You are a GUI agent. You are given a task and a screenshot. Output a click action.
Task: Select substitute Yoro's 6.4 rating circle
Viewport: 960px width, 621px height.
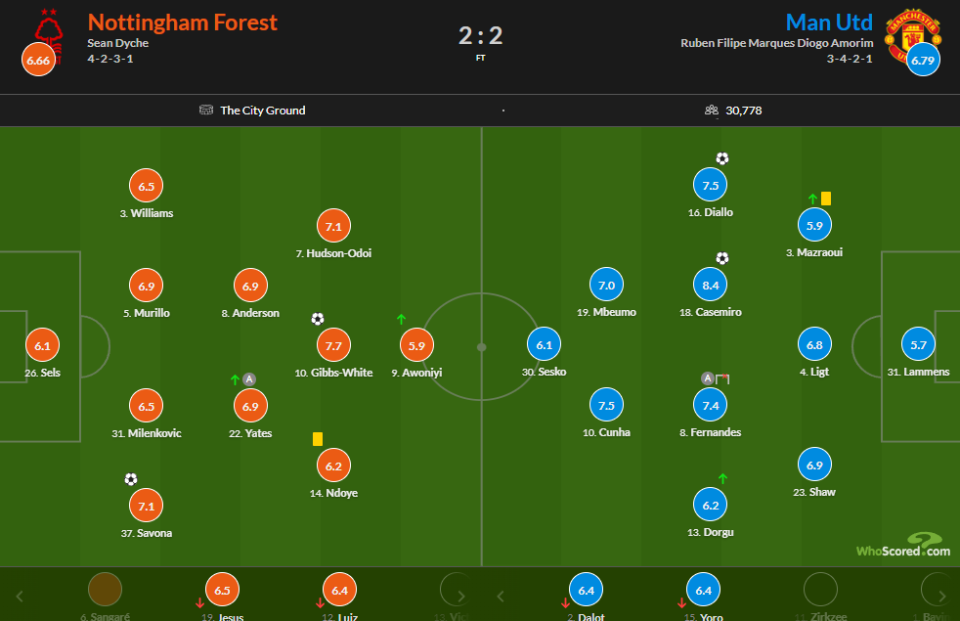click(x=703, y=591)
